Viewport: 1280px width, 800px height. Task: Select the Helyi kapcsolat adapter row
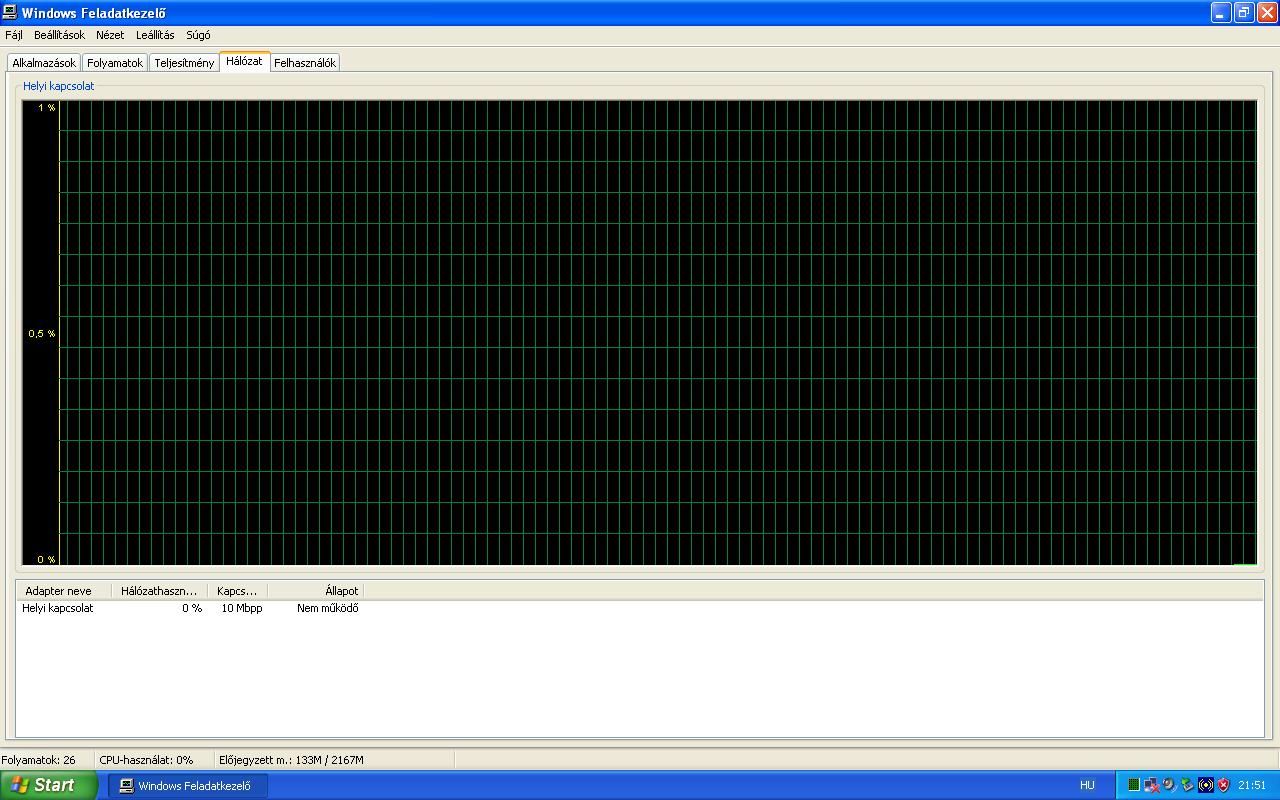190,608
